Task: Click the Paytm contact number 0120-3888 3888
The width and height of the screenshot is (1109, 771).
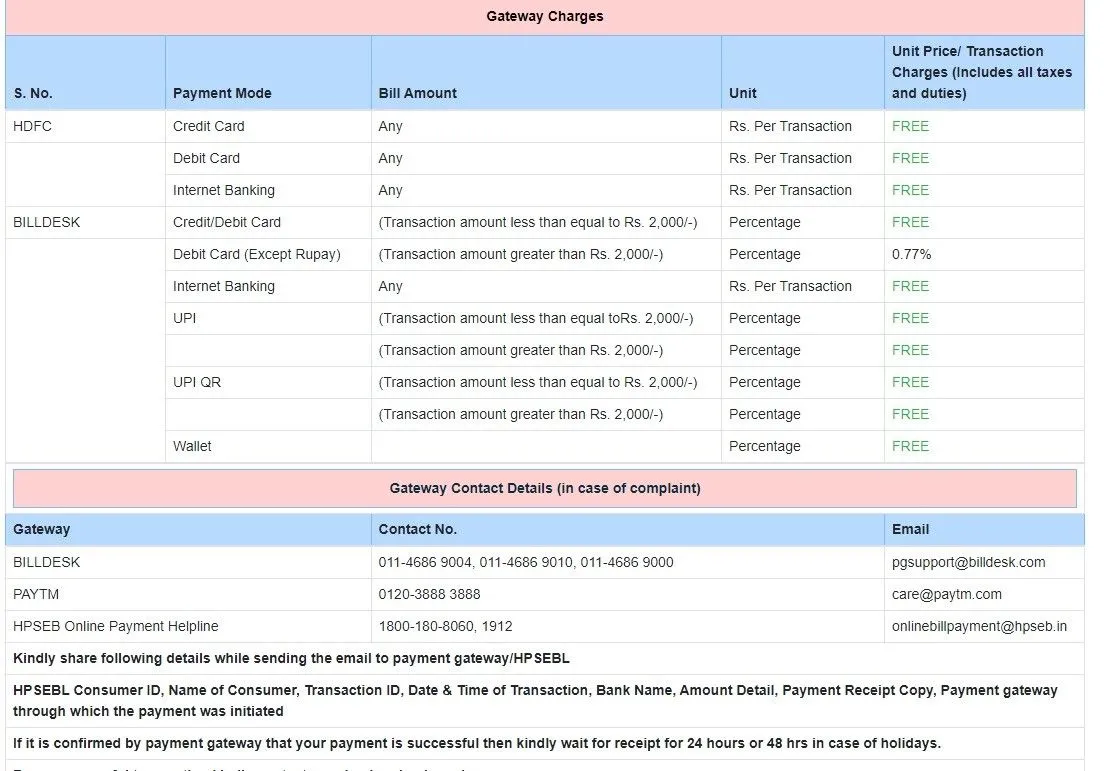Action: click(429, 594)
